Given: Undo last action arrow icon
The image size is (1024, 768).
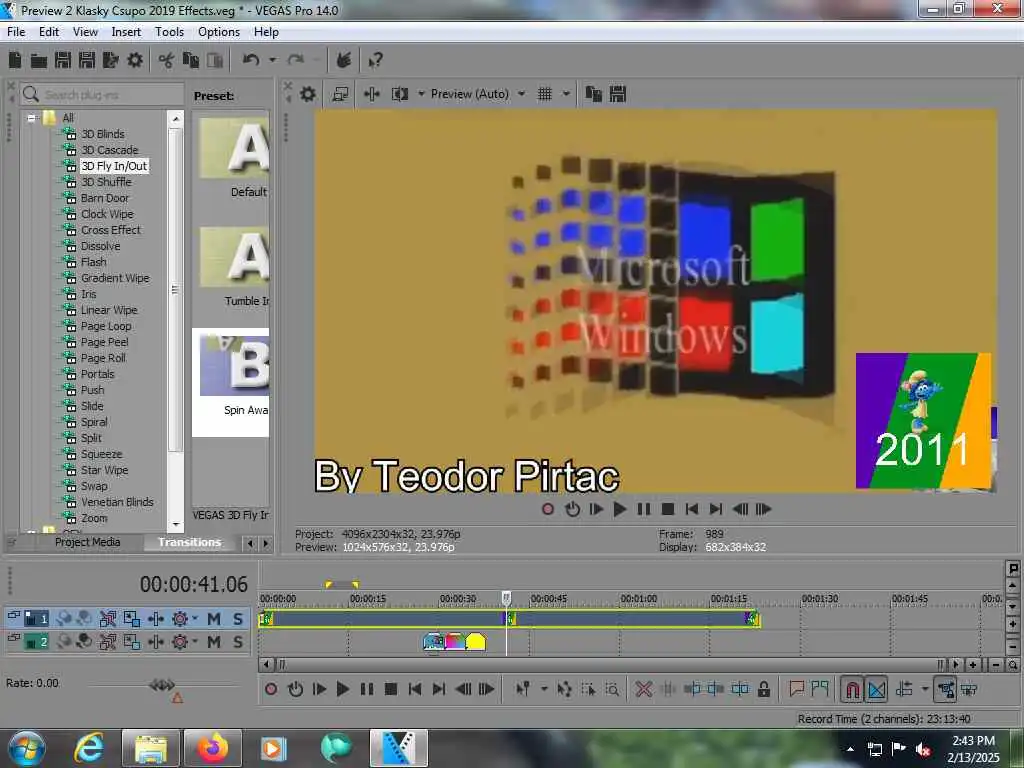Looking at the screenshot, I should [251, 60].
